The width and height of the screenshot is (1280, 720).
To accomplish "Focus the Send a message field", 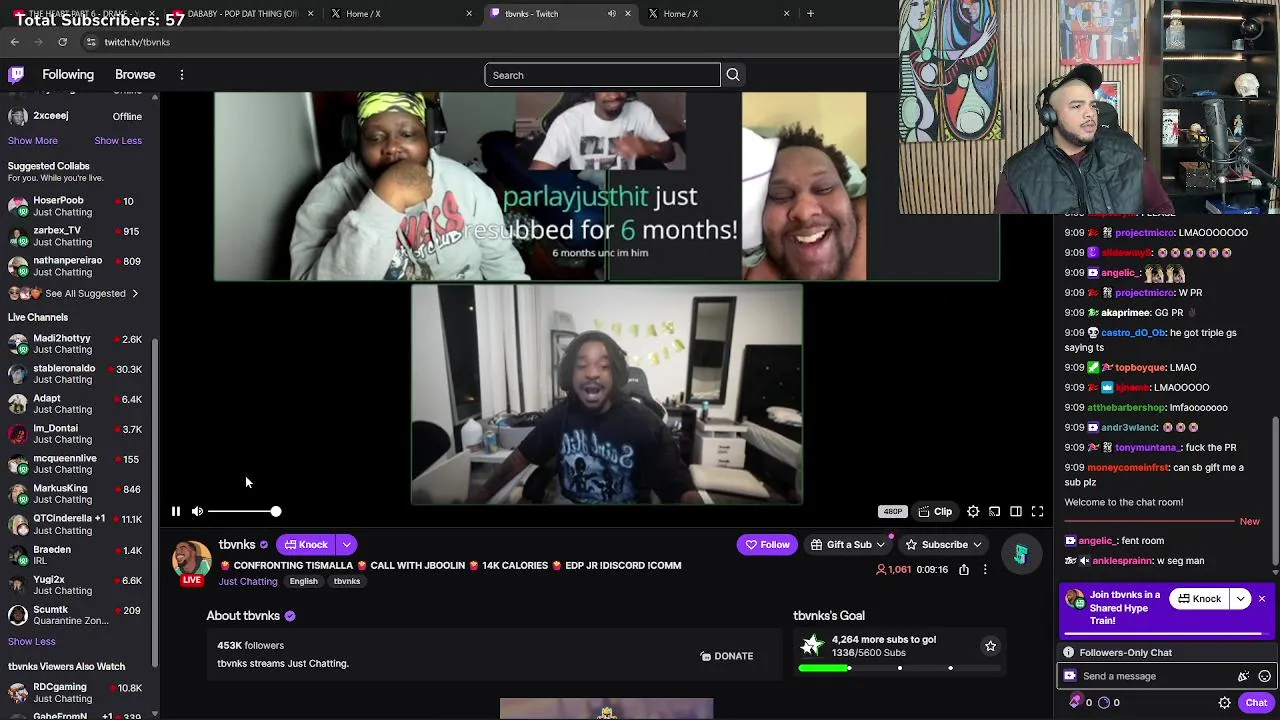I will click(1155, 677).
